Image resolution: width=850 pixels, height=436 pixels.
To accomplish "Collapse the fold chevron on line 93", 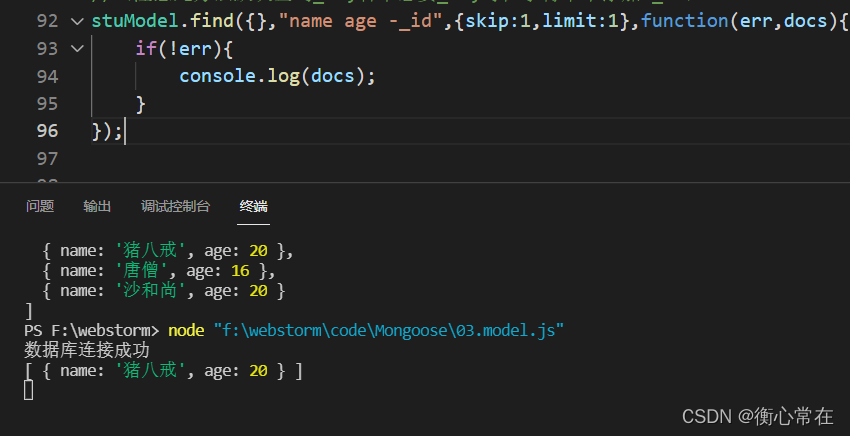I will point(78,49).
